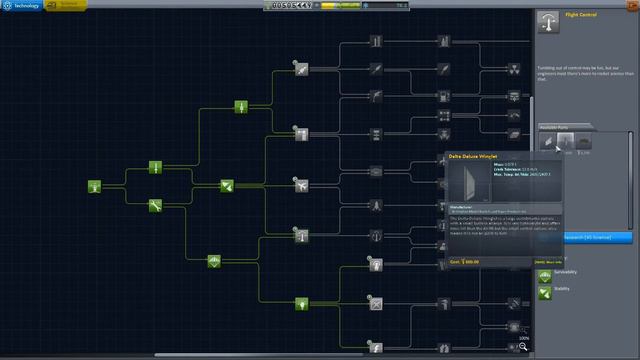Viewport: 640px width, 360px height.
Task: Click the Stability prerequisite icon
Action: click(x=545, y=293)
